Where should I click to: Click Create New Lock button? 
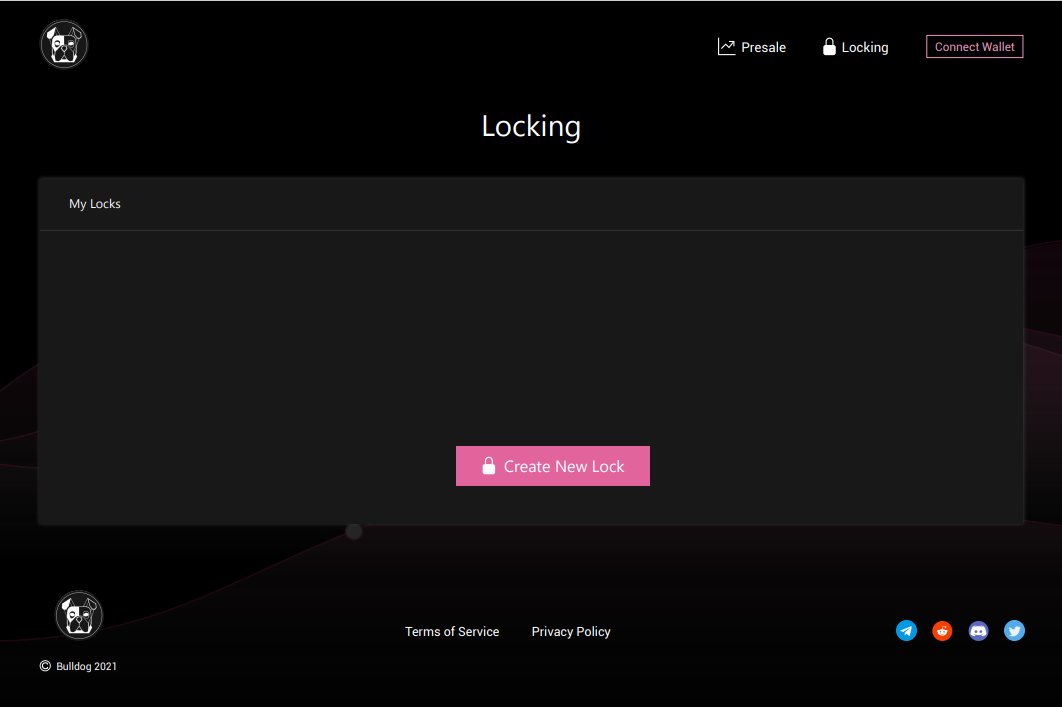[553, 466]
